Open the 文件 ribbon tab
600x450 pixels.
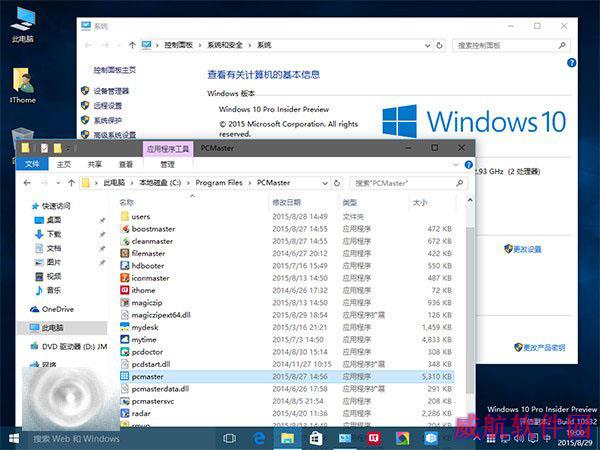tap(32, 164)
